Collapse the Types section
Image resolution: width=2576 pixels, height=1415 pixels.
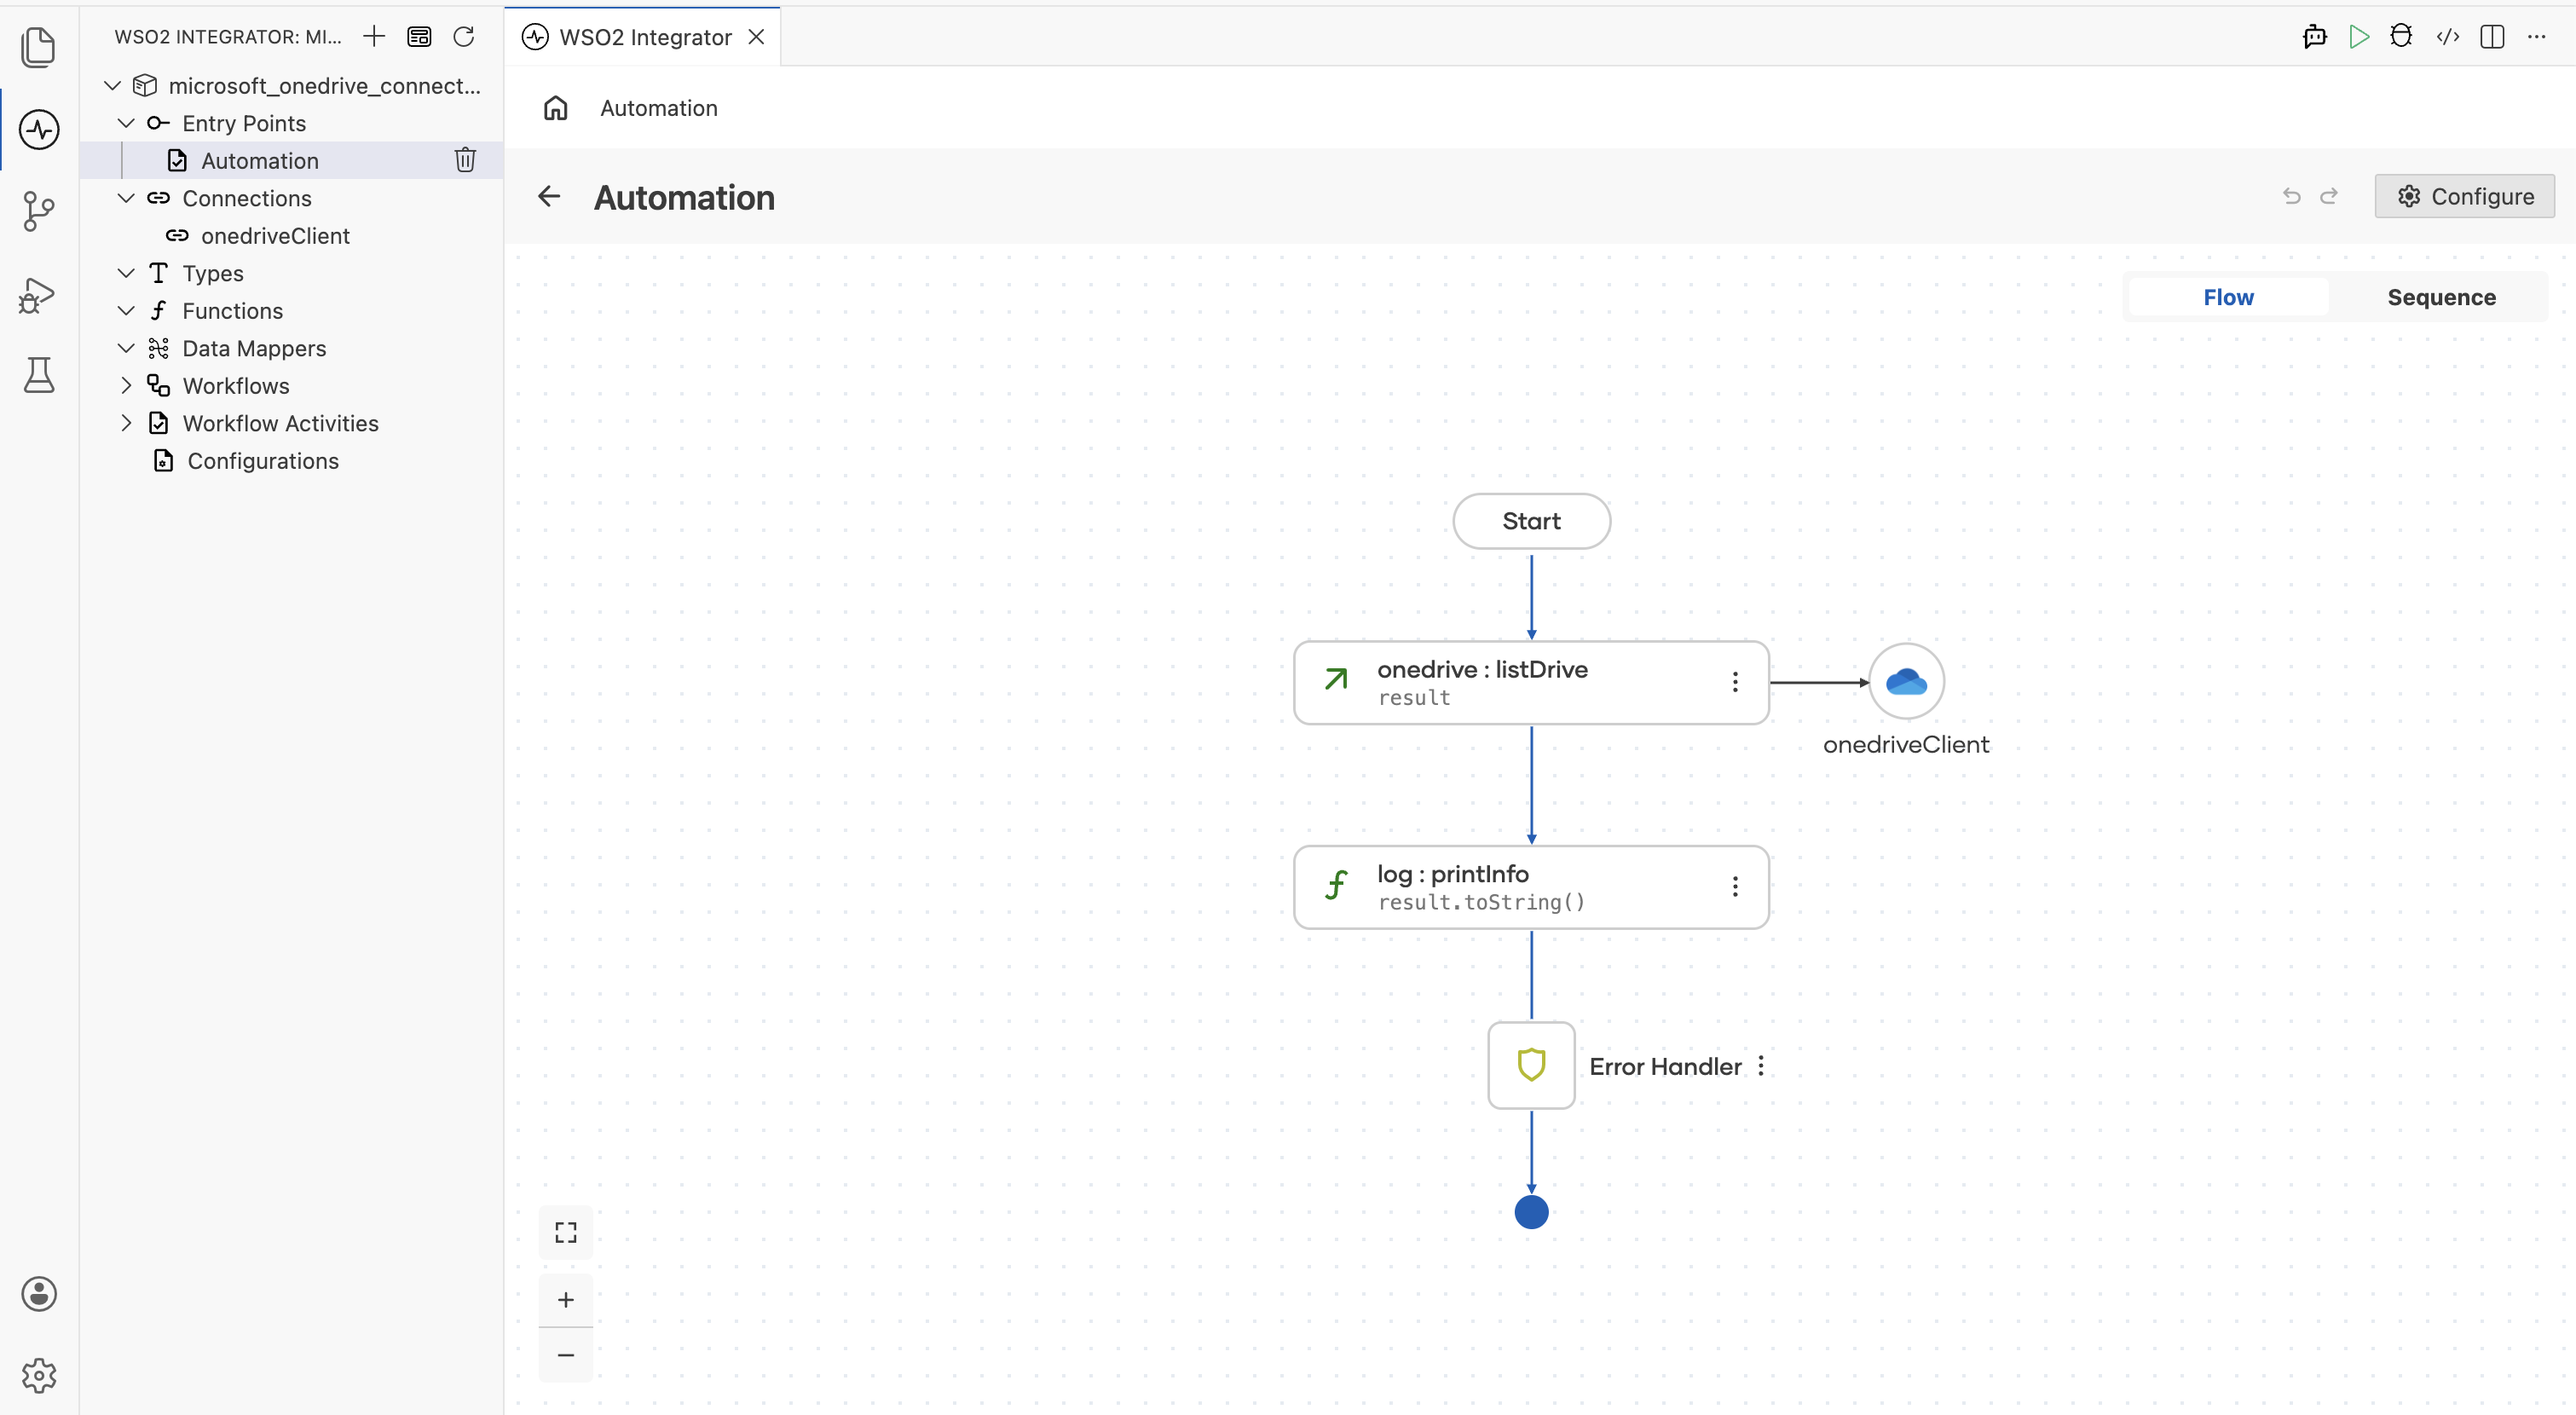[126, 273]
